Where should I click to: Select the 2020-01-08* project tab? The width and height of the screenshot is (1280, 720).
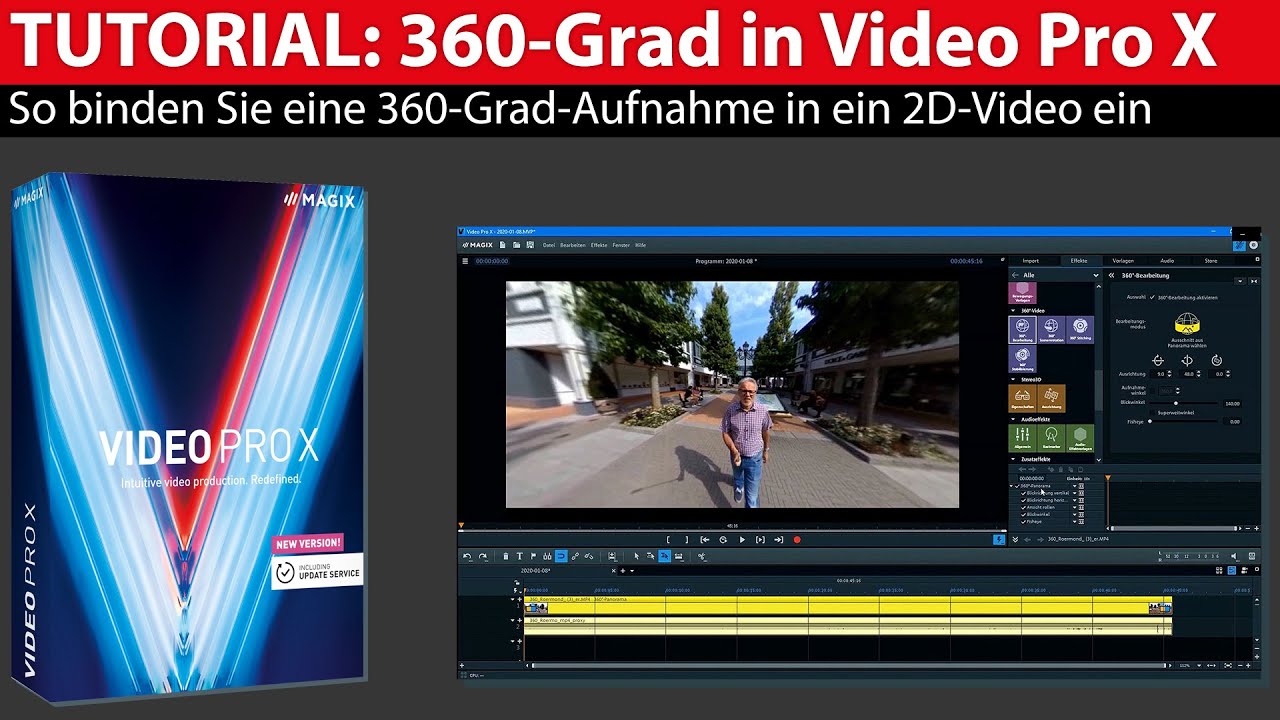click(536, 571)
